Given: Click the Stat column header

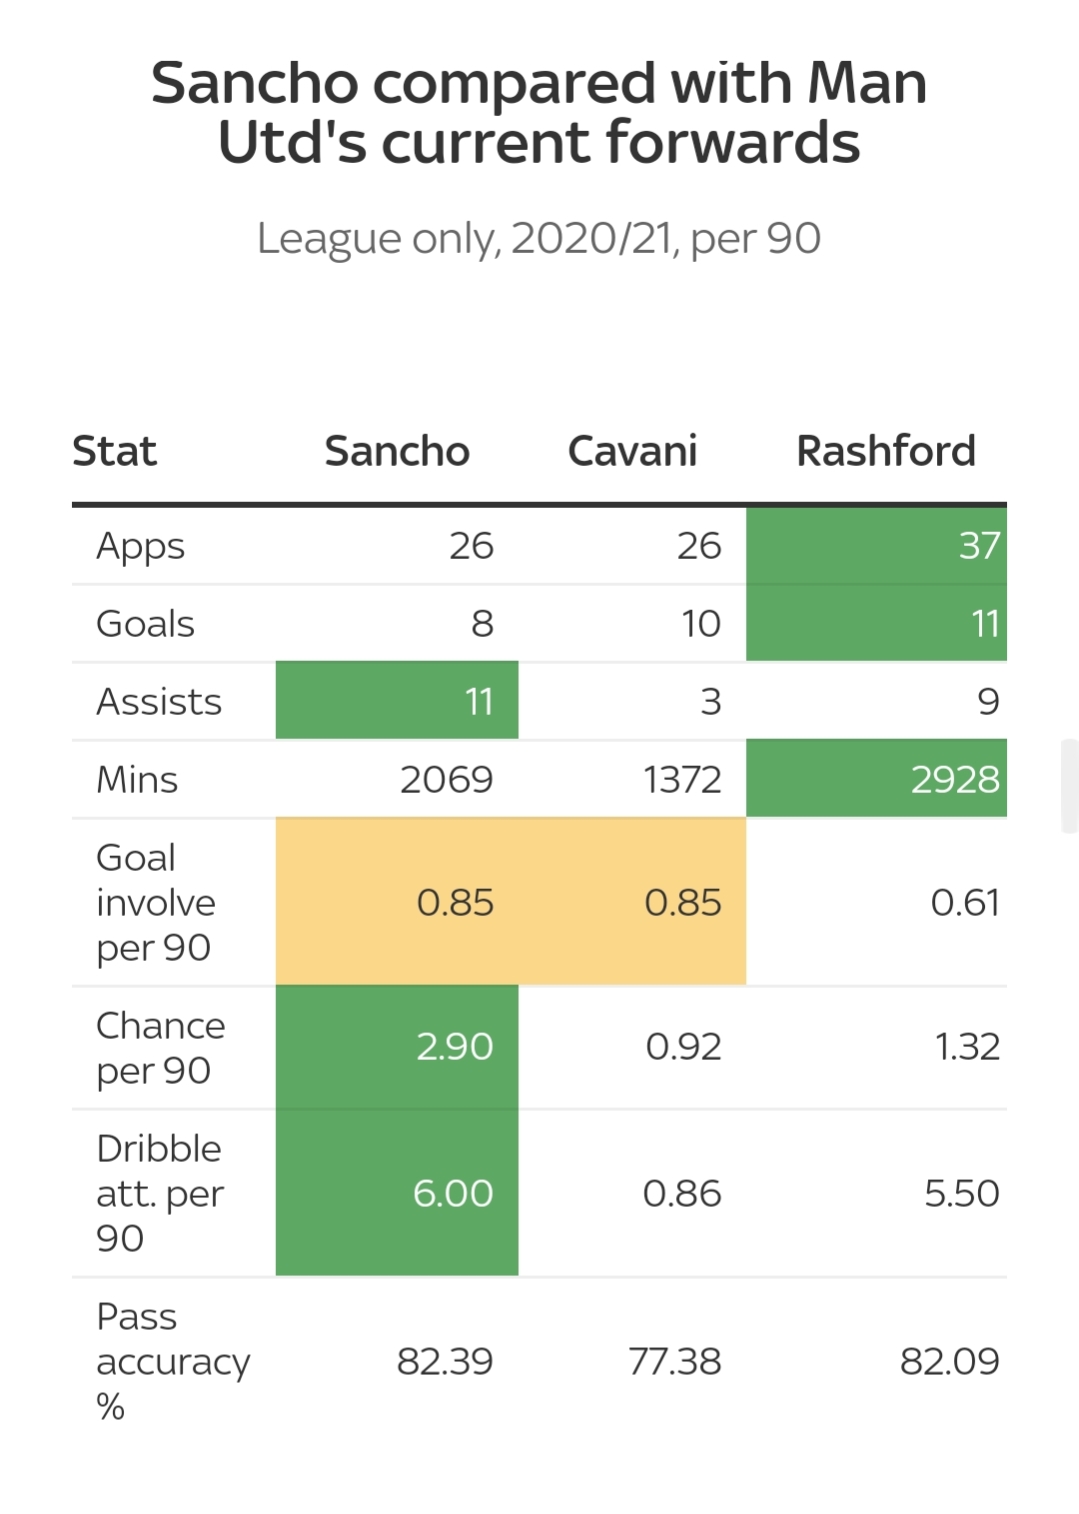Looking at the screenshot, I should 115,451.
